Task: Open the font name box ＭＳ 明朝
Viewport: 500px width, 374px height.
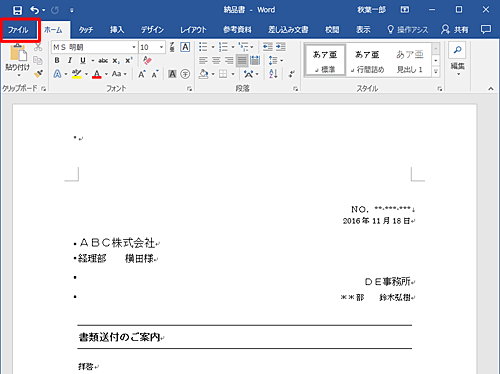Action: [94, 47]
